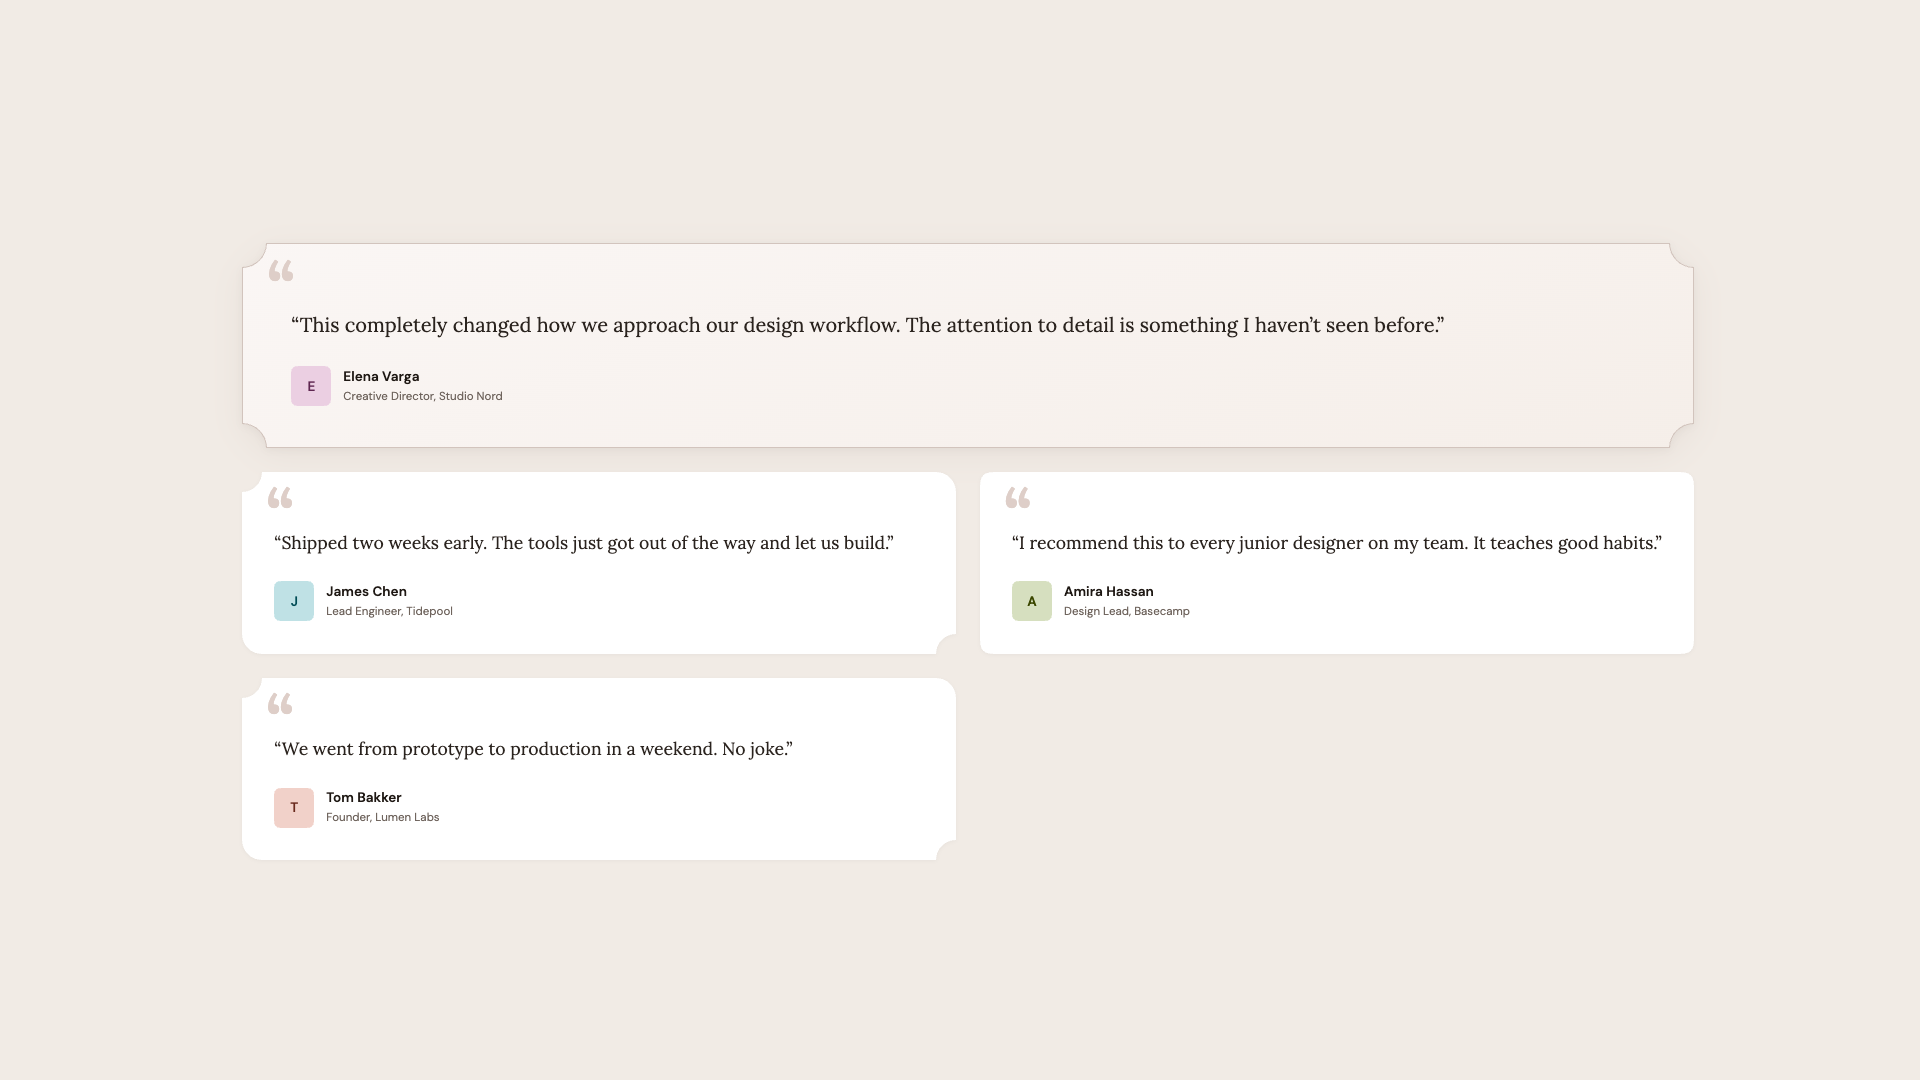Click the junior designer recommendation quote

pyautogui.click(x=1336, y=543)
